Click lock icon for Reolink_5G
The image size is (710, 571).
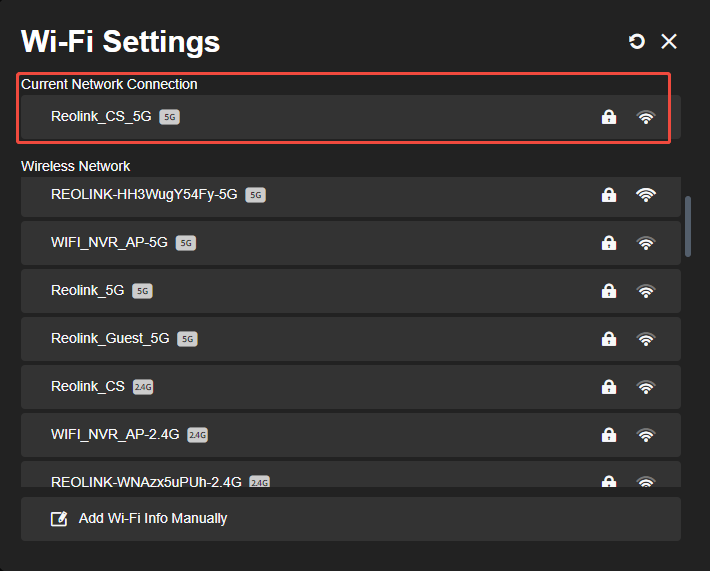coord(609,291)
